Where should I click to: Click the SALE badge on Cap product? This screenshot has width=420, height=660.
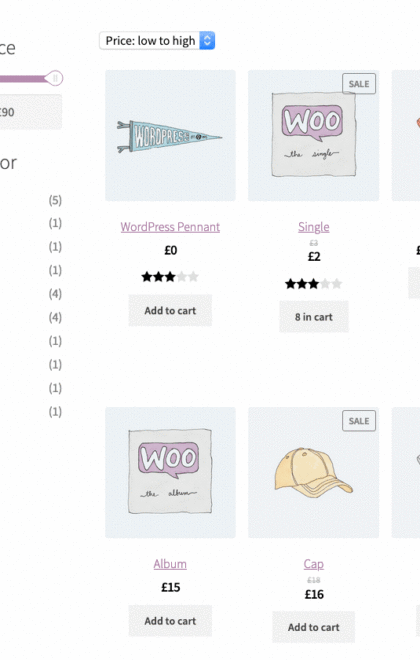(x=359, y=421)
